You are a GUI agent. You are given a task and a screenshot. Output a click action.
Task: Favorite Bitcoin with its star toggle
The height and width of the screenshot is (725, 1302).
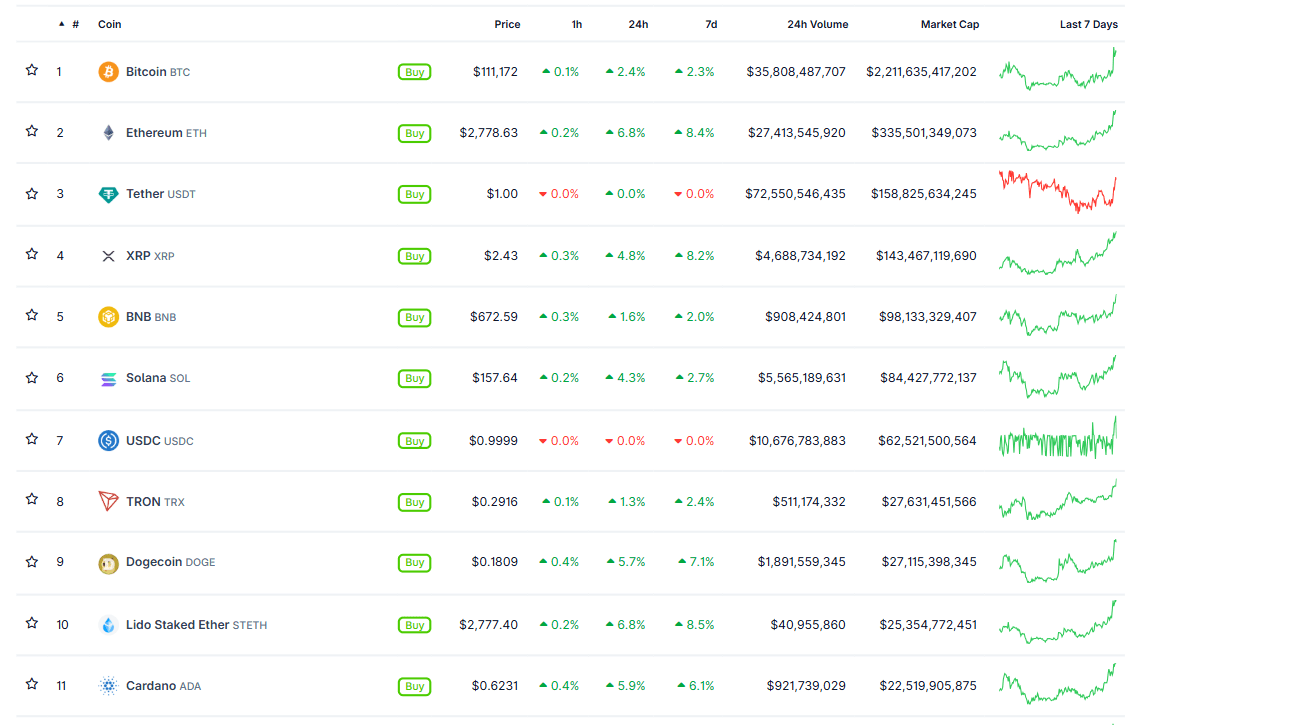pos(32,70)
